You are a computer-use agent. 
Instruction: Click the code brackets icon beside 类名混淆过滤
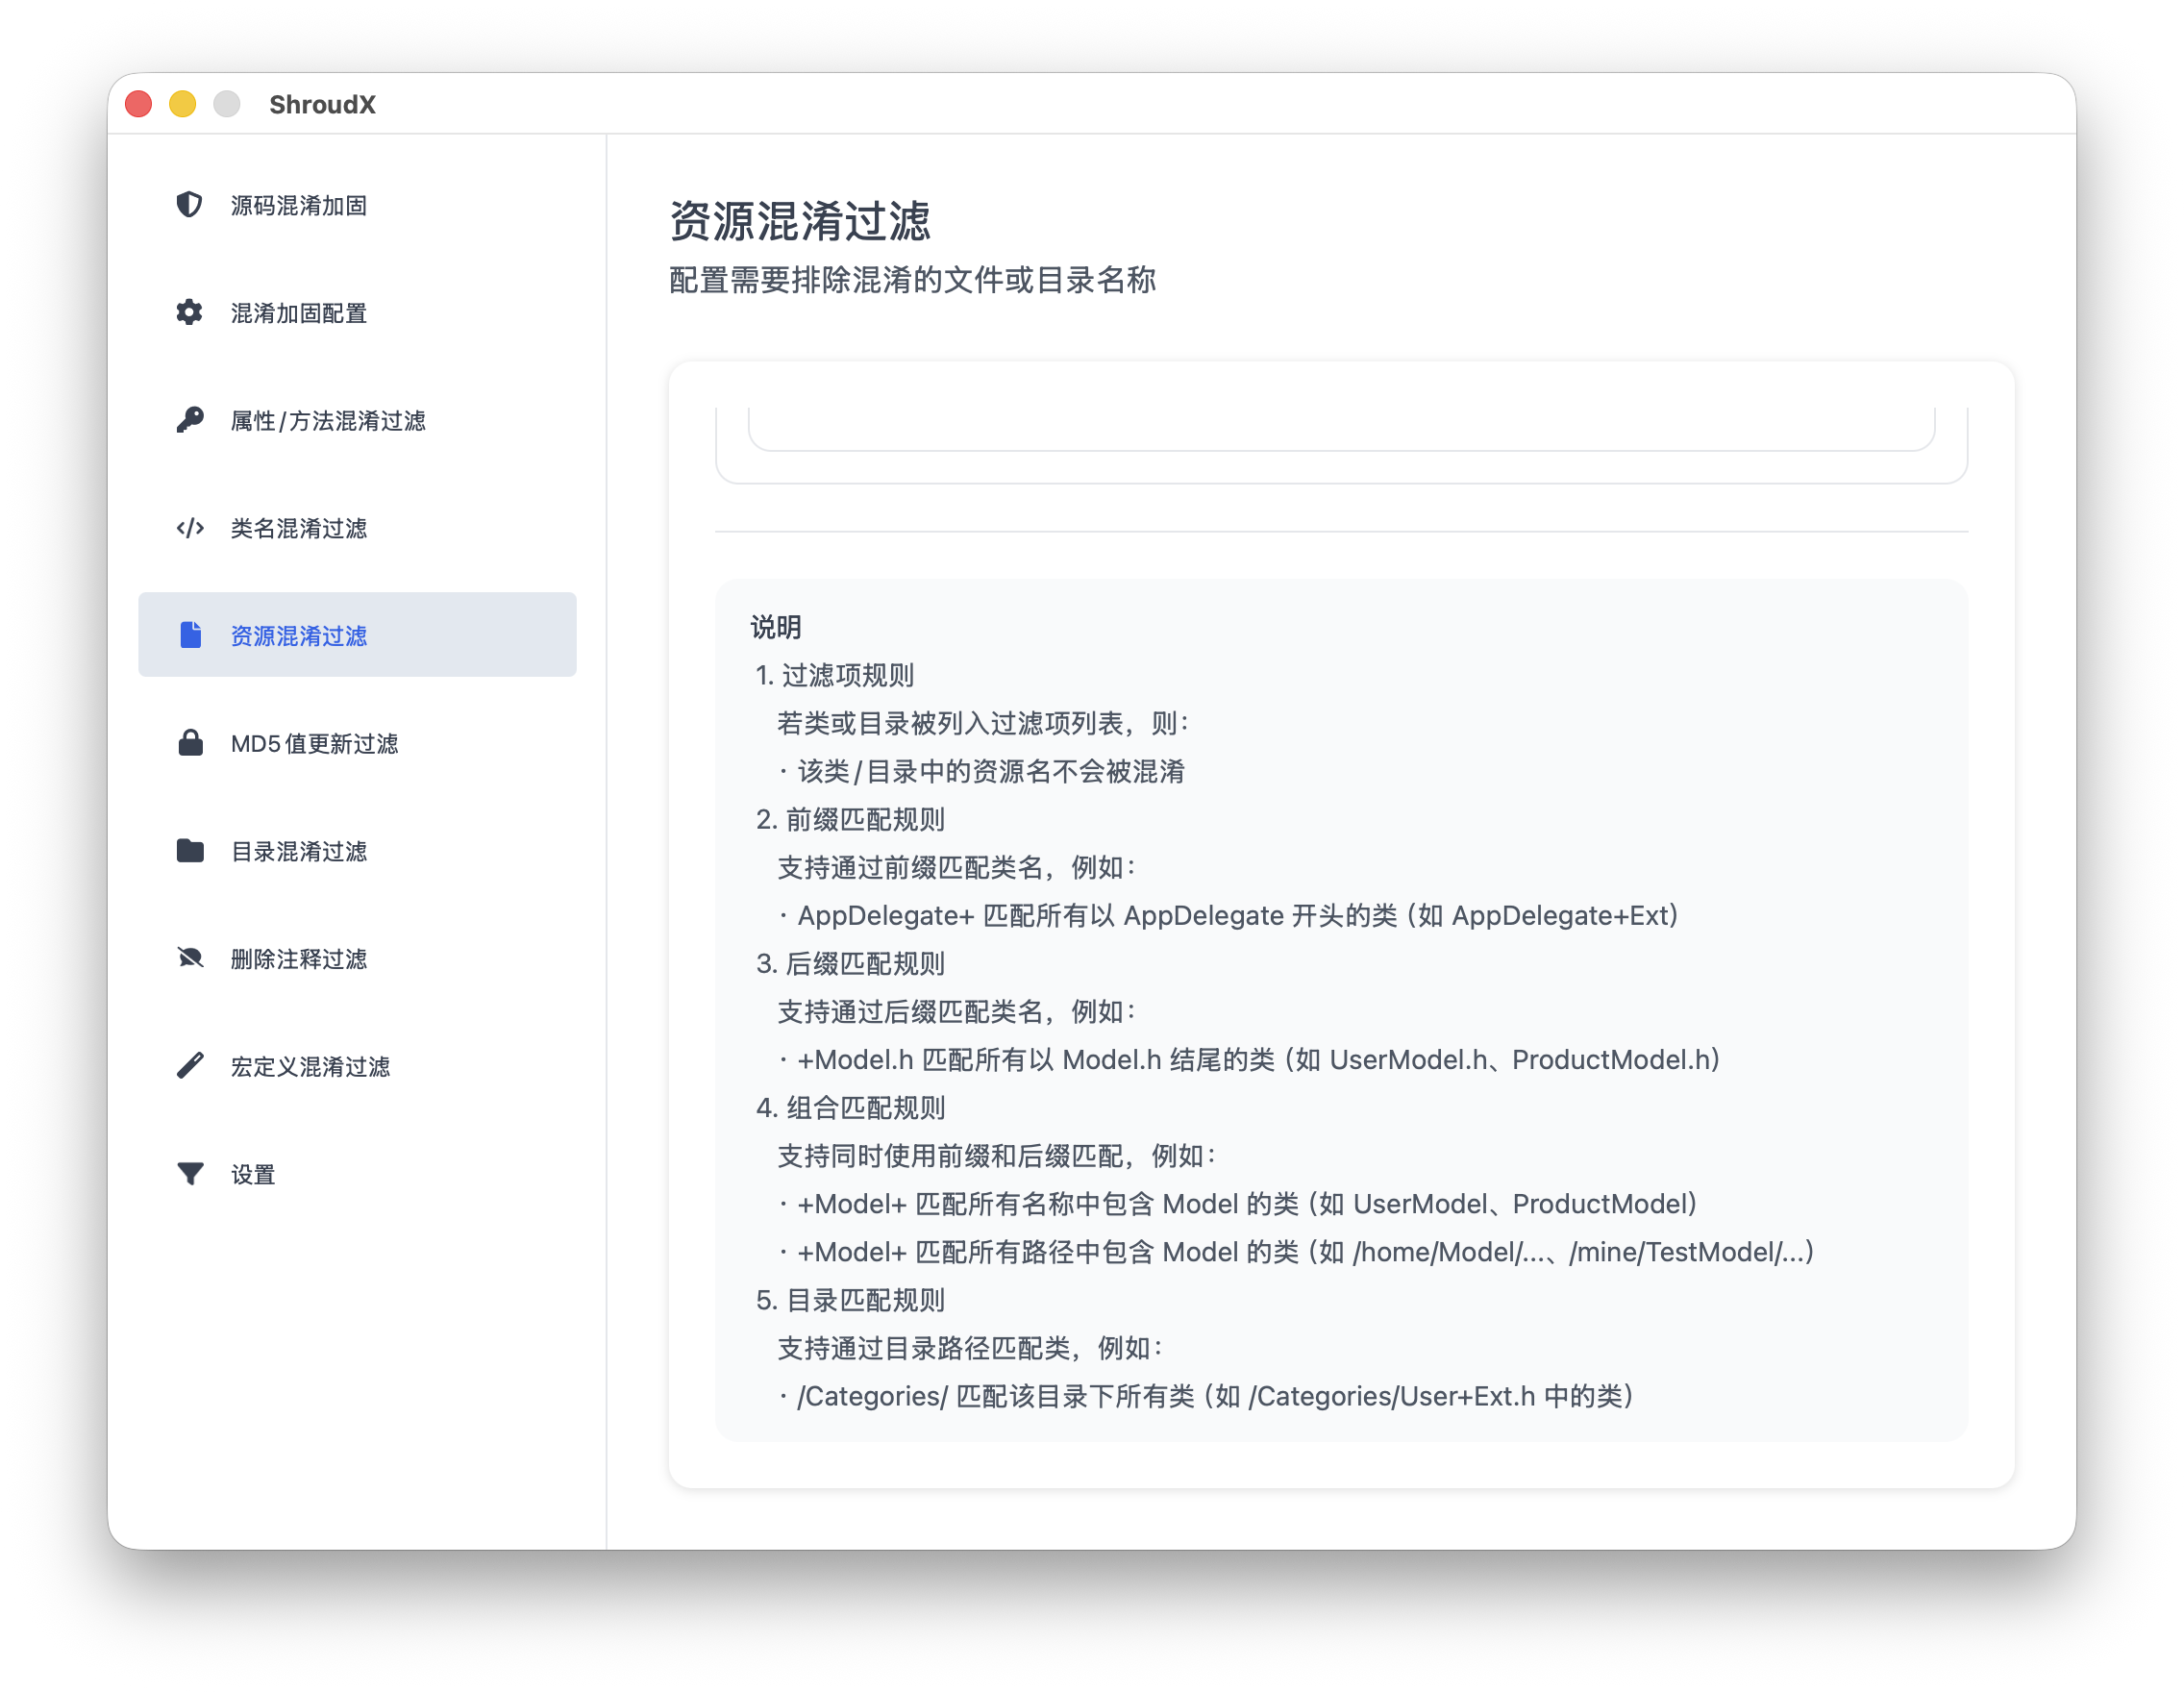(190, 528)
